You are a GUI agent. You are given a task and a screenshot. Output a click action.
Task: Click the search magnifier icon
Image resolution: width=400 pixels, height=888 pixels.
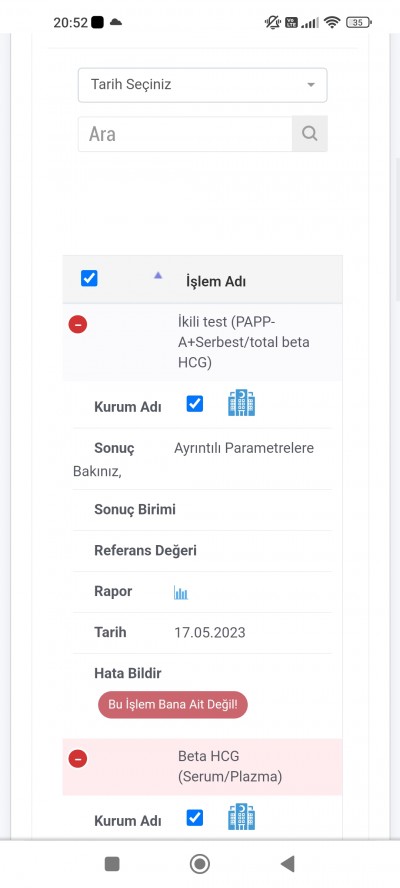coord(309,134)
